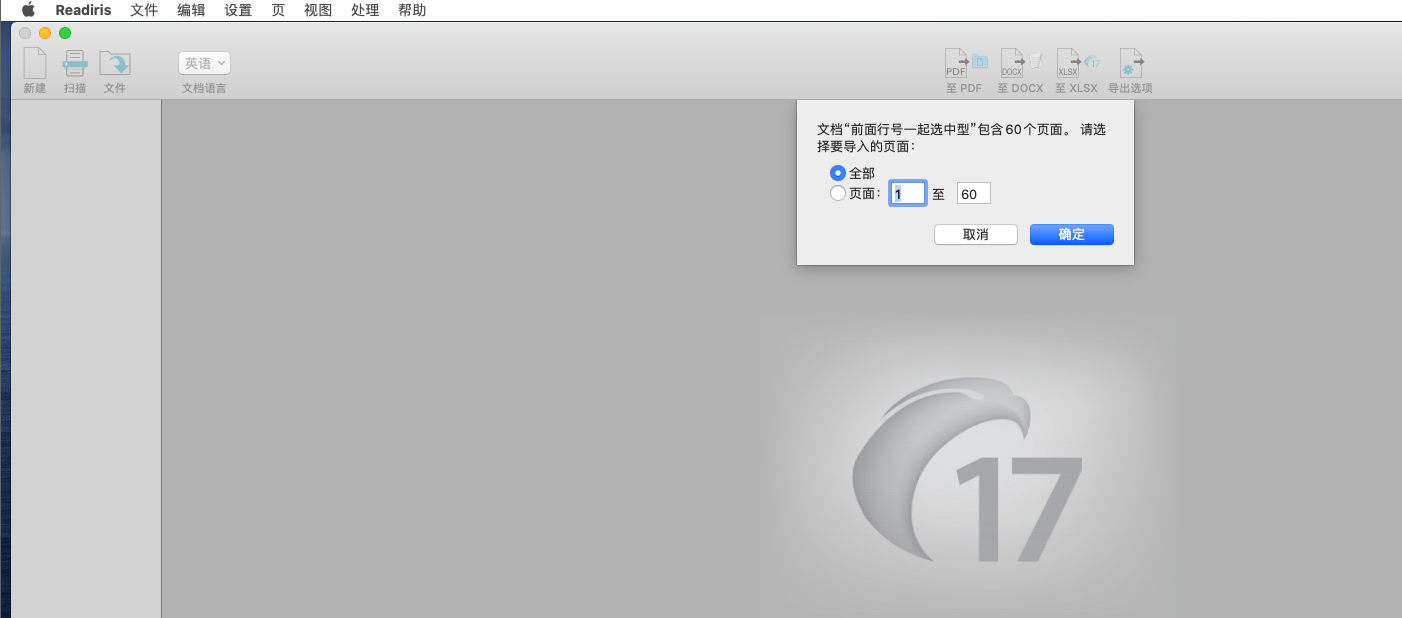Screen dimensions: 1402x618
Task: Select the 页面 range radio button
Action: 838,194
